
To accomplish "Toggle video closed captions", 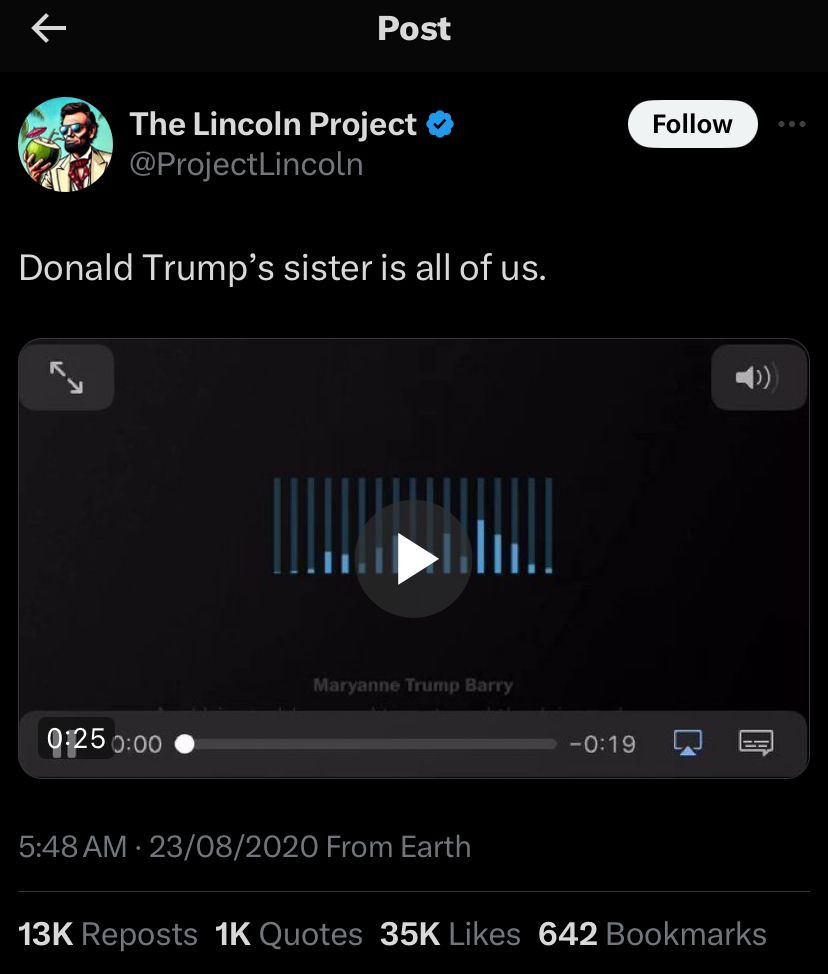I will (755, 743).
